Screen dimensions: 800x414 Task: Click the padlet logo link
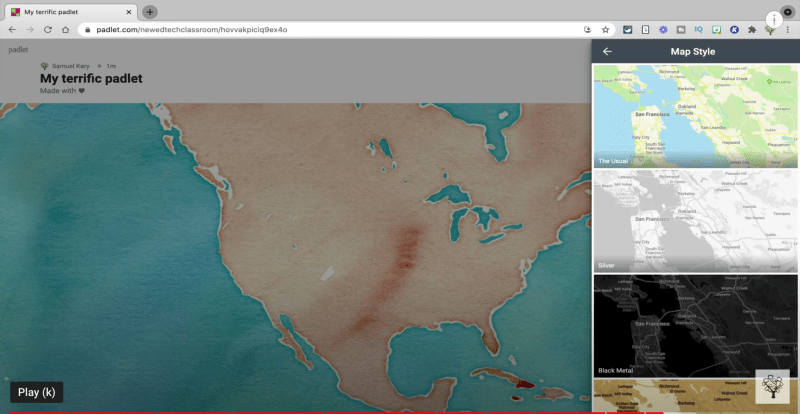pyautogui.click(x=18, y=48)
